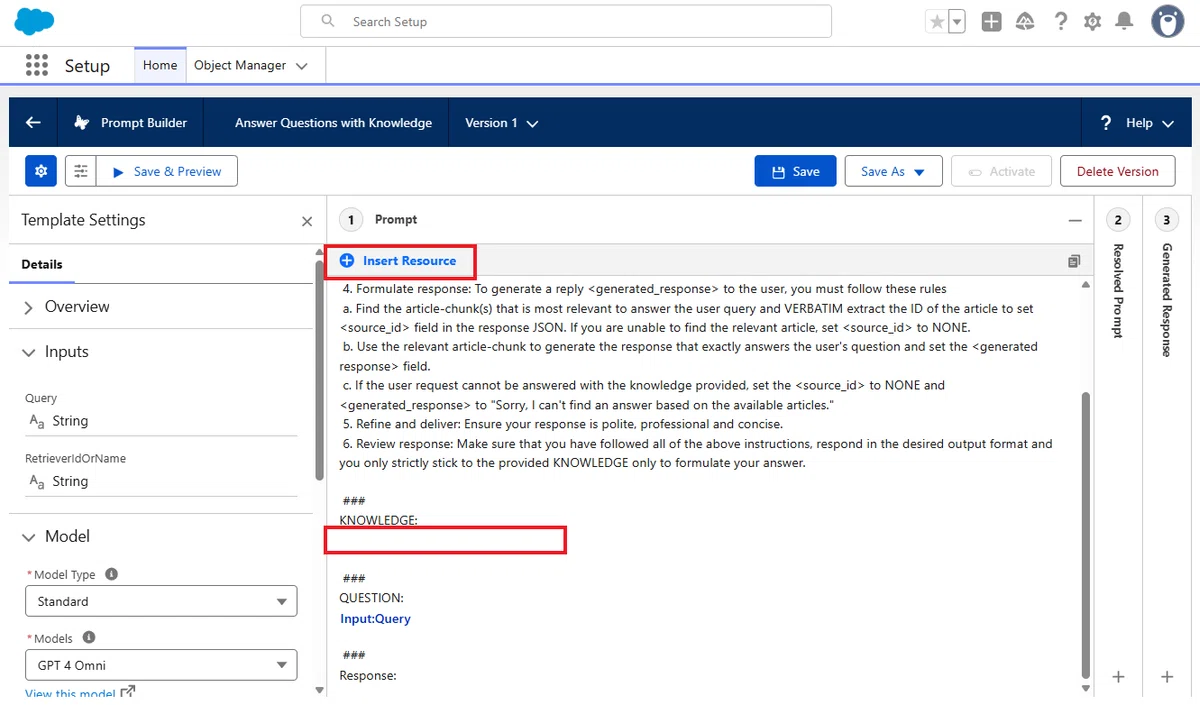The height and width of the screenshot is (705, 1200).
Task: Click the RetrieverIdOrName String type
Action: point(70,481)
